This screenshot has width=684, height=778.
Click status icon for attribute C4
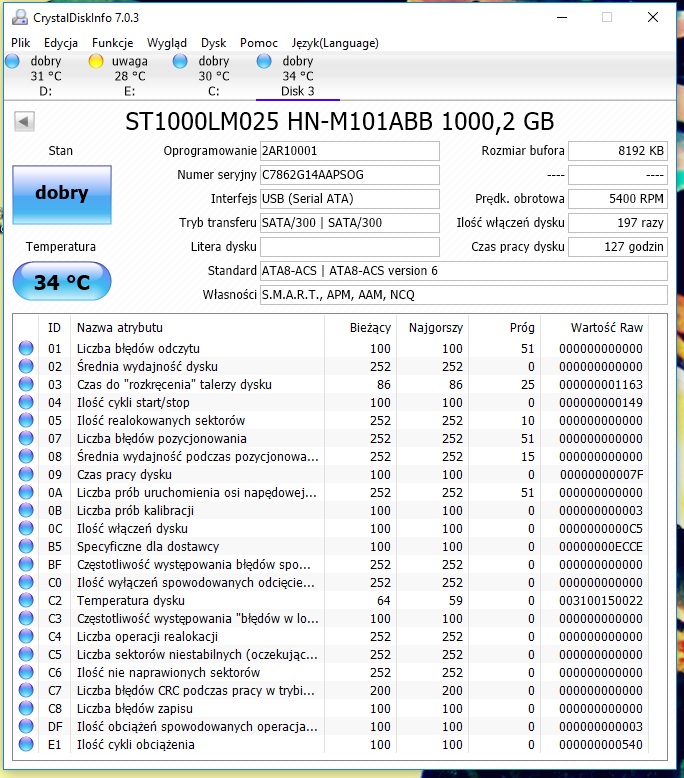coord(26,636)
